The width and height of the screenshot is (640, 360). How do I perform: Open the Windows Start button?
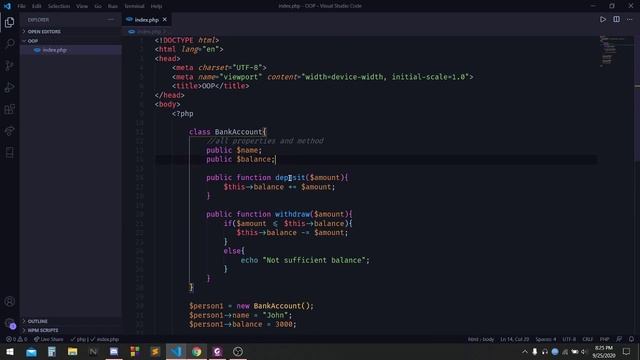10,351
